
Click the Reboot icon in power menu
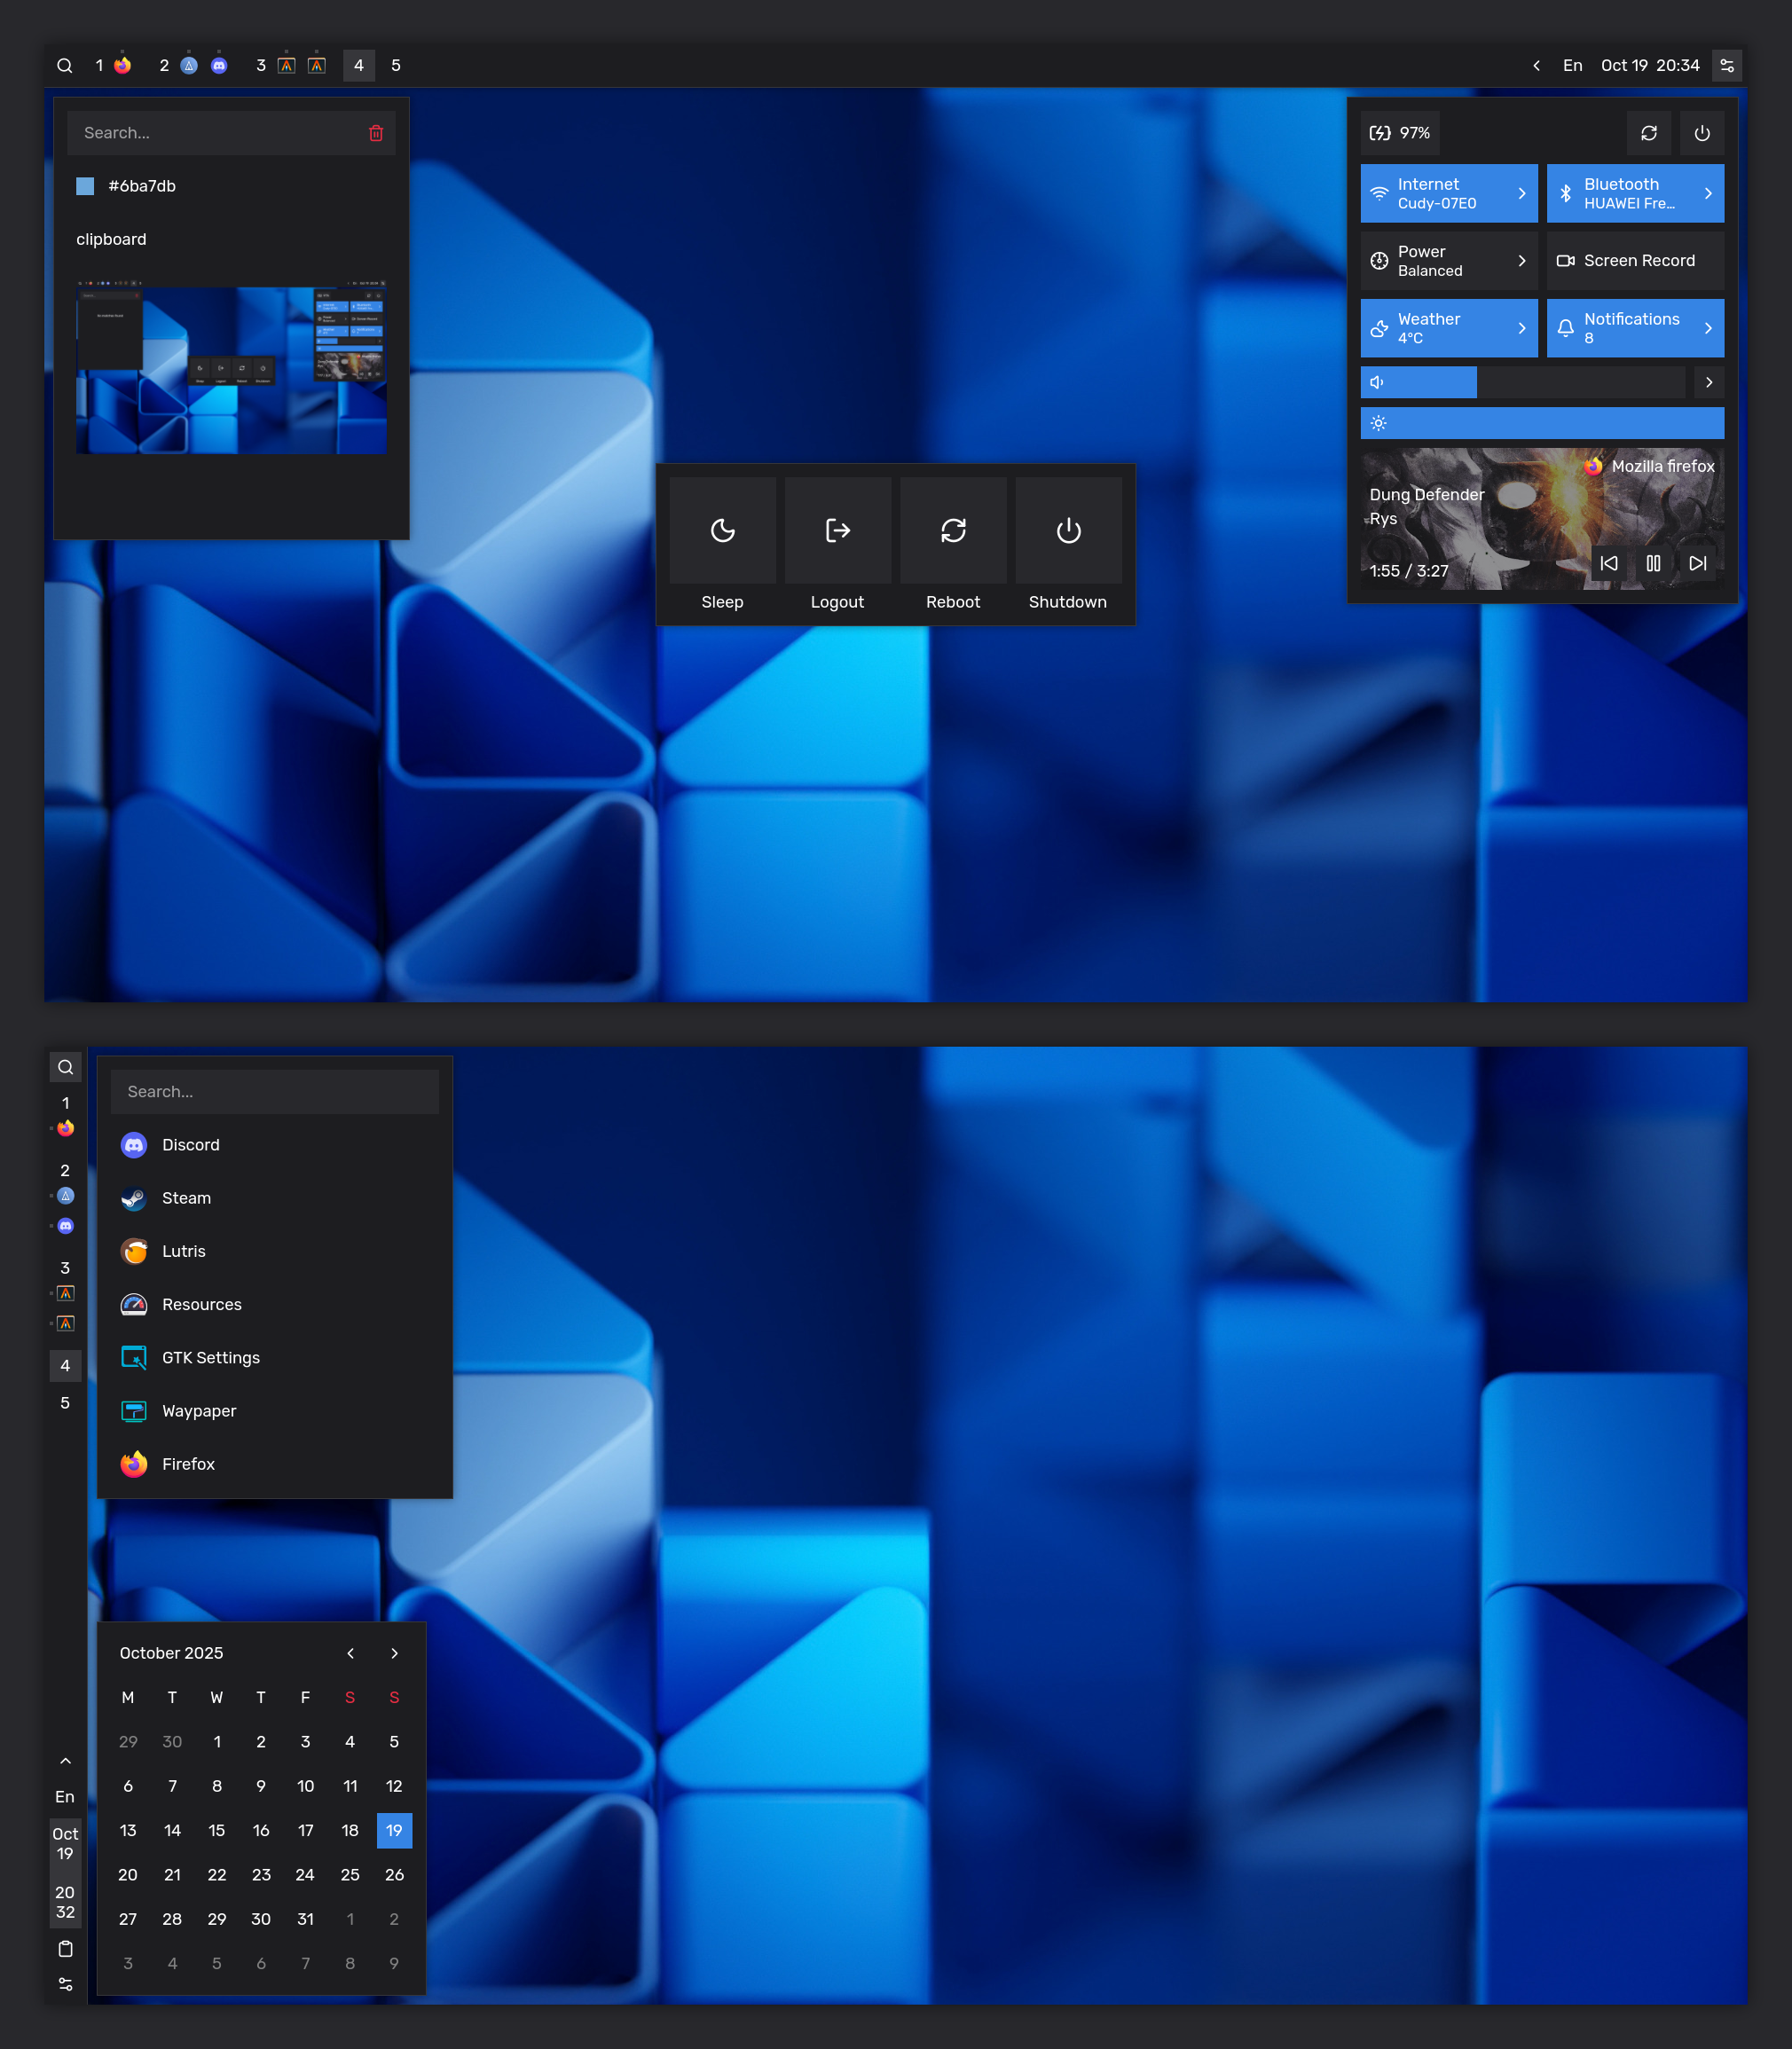click(x=953, y=530)
